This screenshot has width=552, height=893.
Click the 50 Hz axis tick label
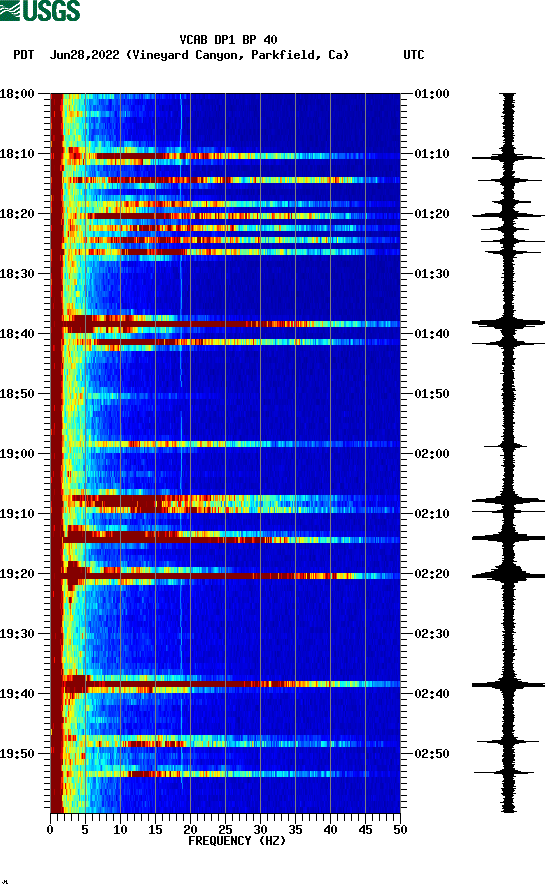click(x=400, y=830)
